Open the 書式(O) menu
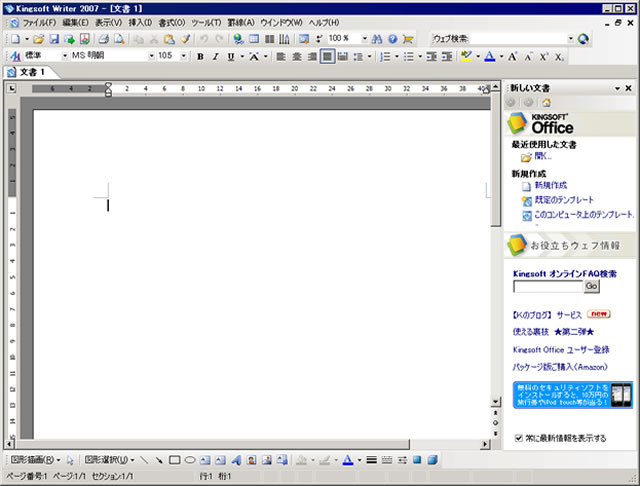Screen dimensions: 640x486 click(171, 23)
